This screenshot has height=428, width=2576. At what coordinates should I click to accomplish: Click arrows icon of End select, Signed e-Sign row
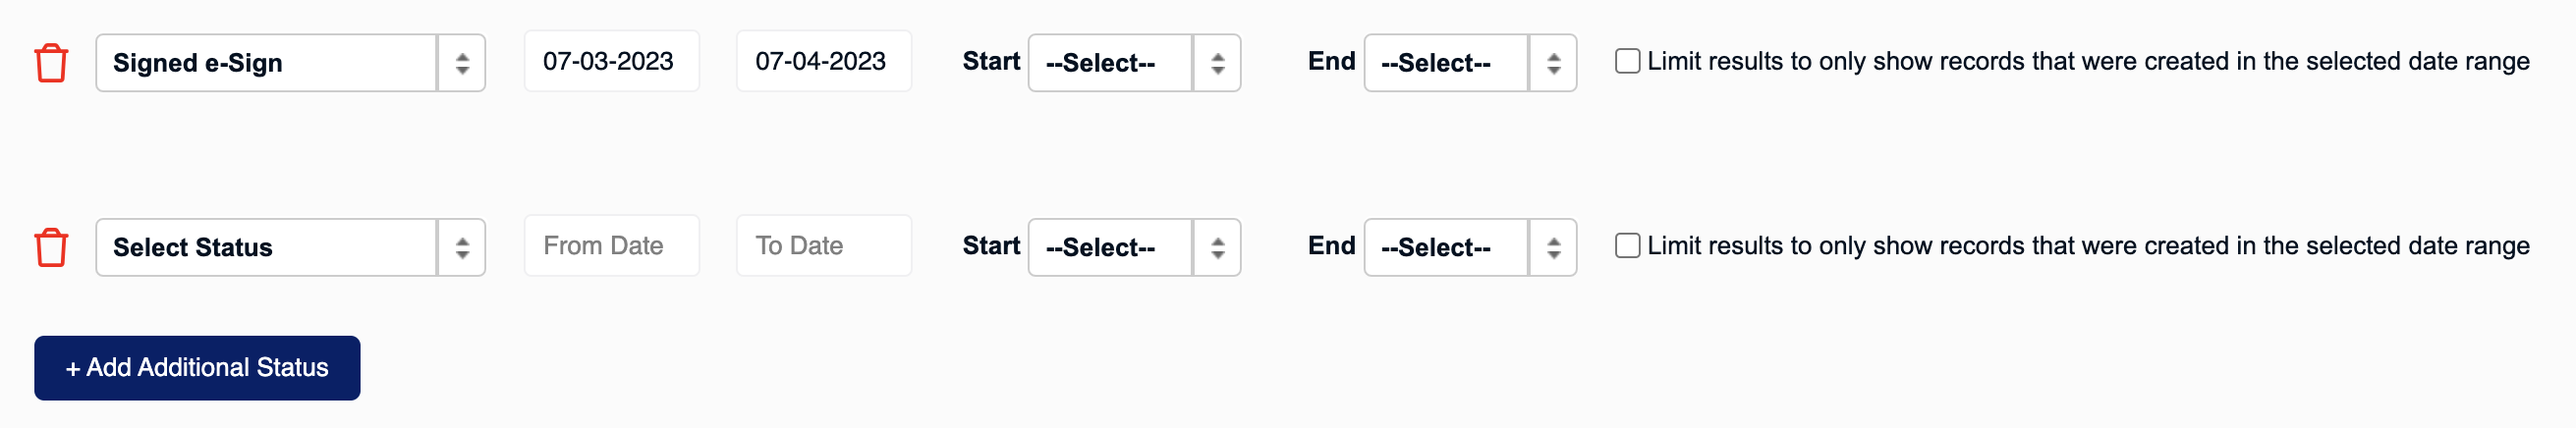(x=1553, y=63)
